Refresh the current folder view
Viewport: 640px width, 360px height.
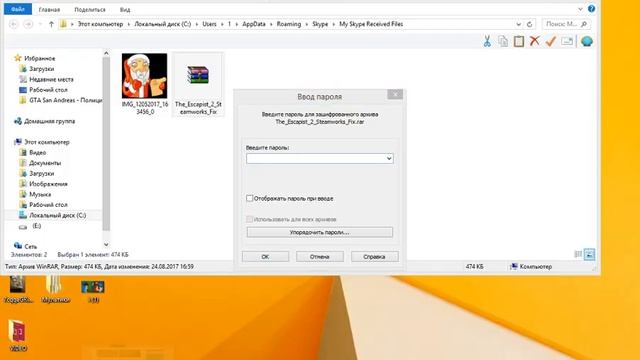(529, 24)
